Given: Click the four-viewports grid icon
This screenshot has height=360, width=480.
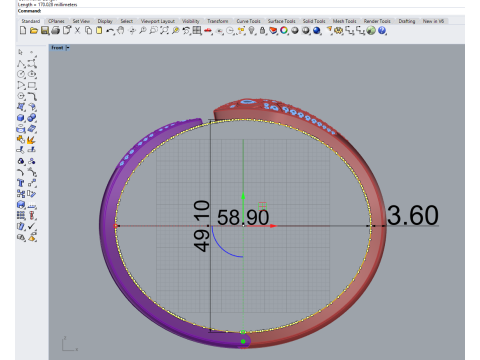Looking at the screenshot, I should 197,31.
